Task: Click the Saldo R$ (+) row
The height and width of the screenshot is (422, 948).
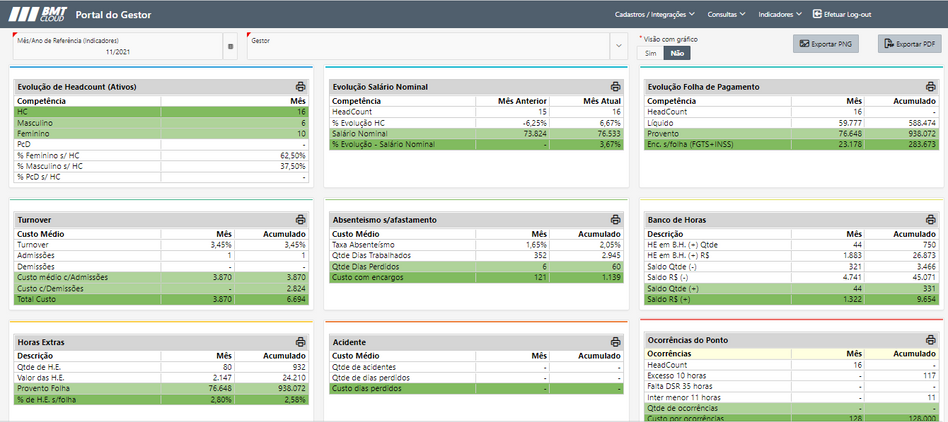Action: point(791,299)
